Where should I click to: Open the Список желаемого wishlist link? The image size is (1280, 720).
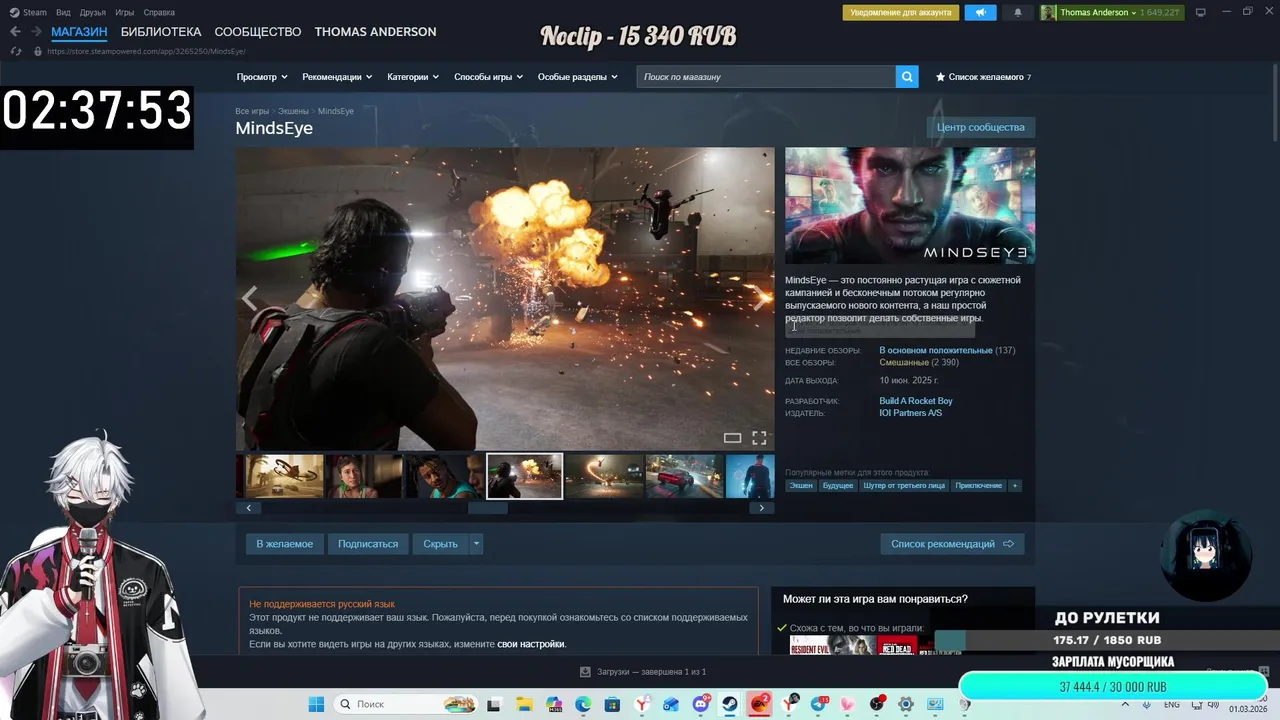click(x=983, y=77)
